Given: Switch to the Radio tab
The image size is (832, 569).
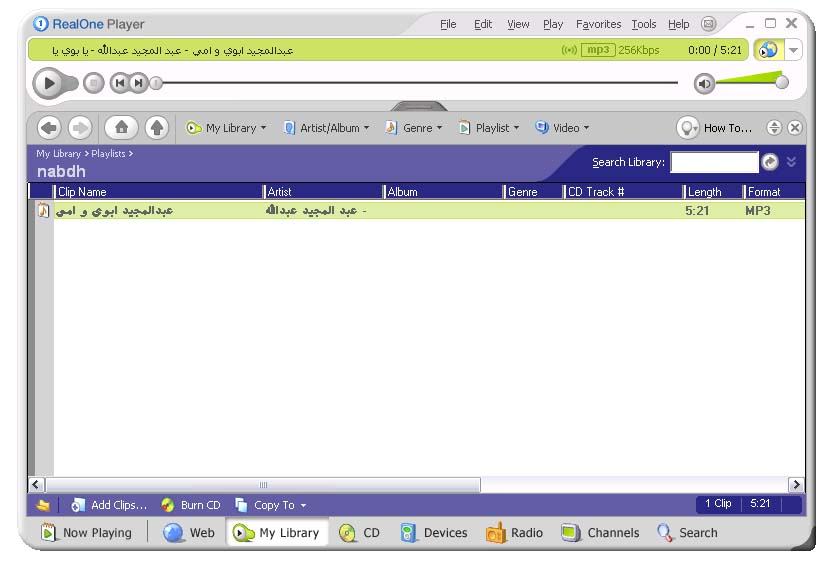Looking at the screenshot, I should [x=514, y=533].
